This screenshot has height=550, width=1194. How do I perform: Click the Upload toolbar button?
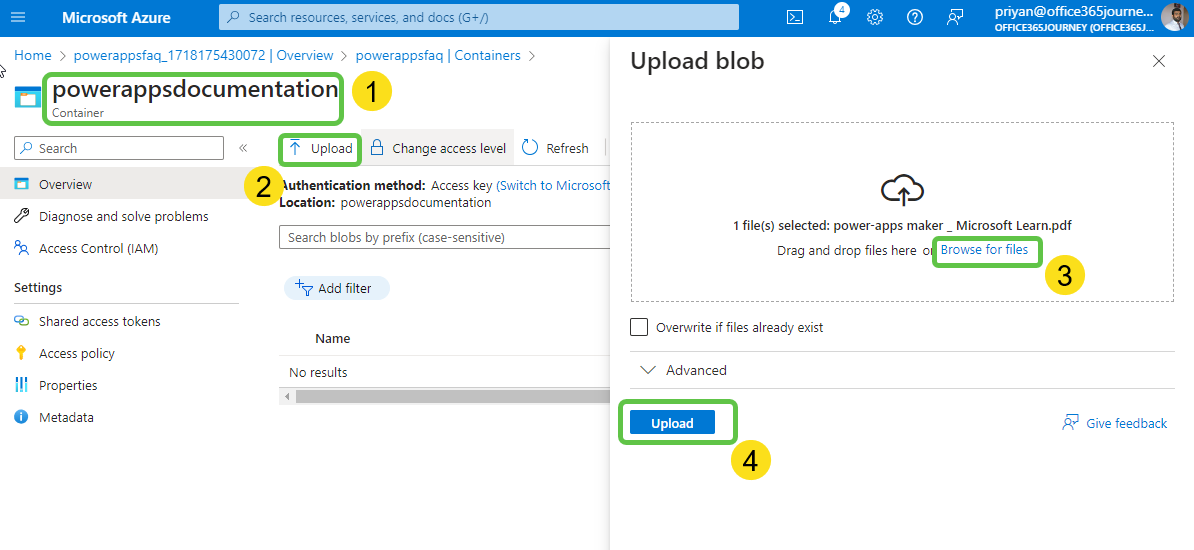[321, 148]
